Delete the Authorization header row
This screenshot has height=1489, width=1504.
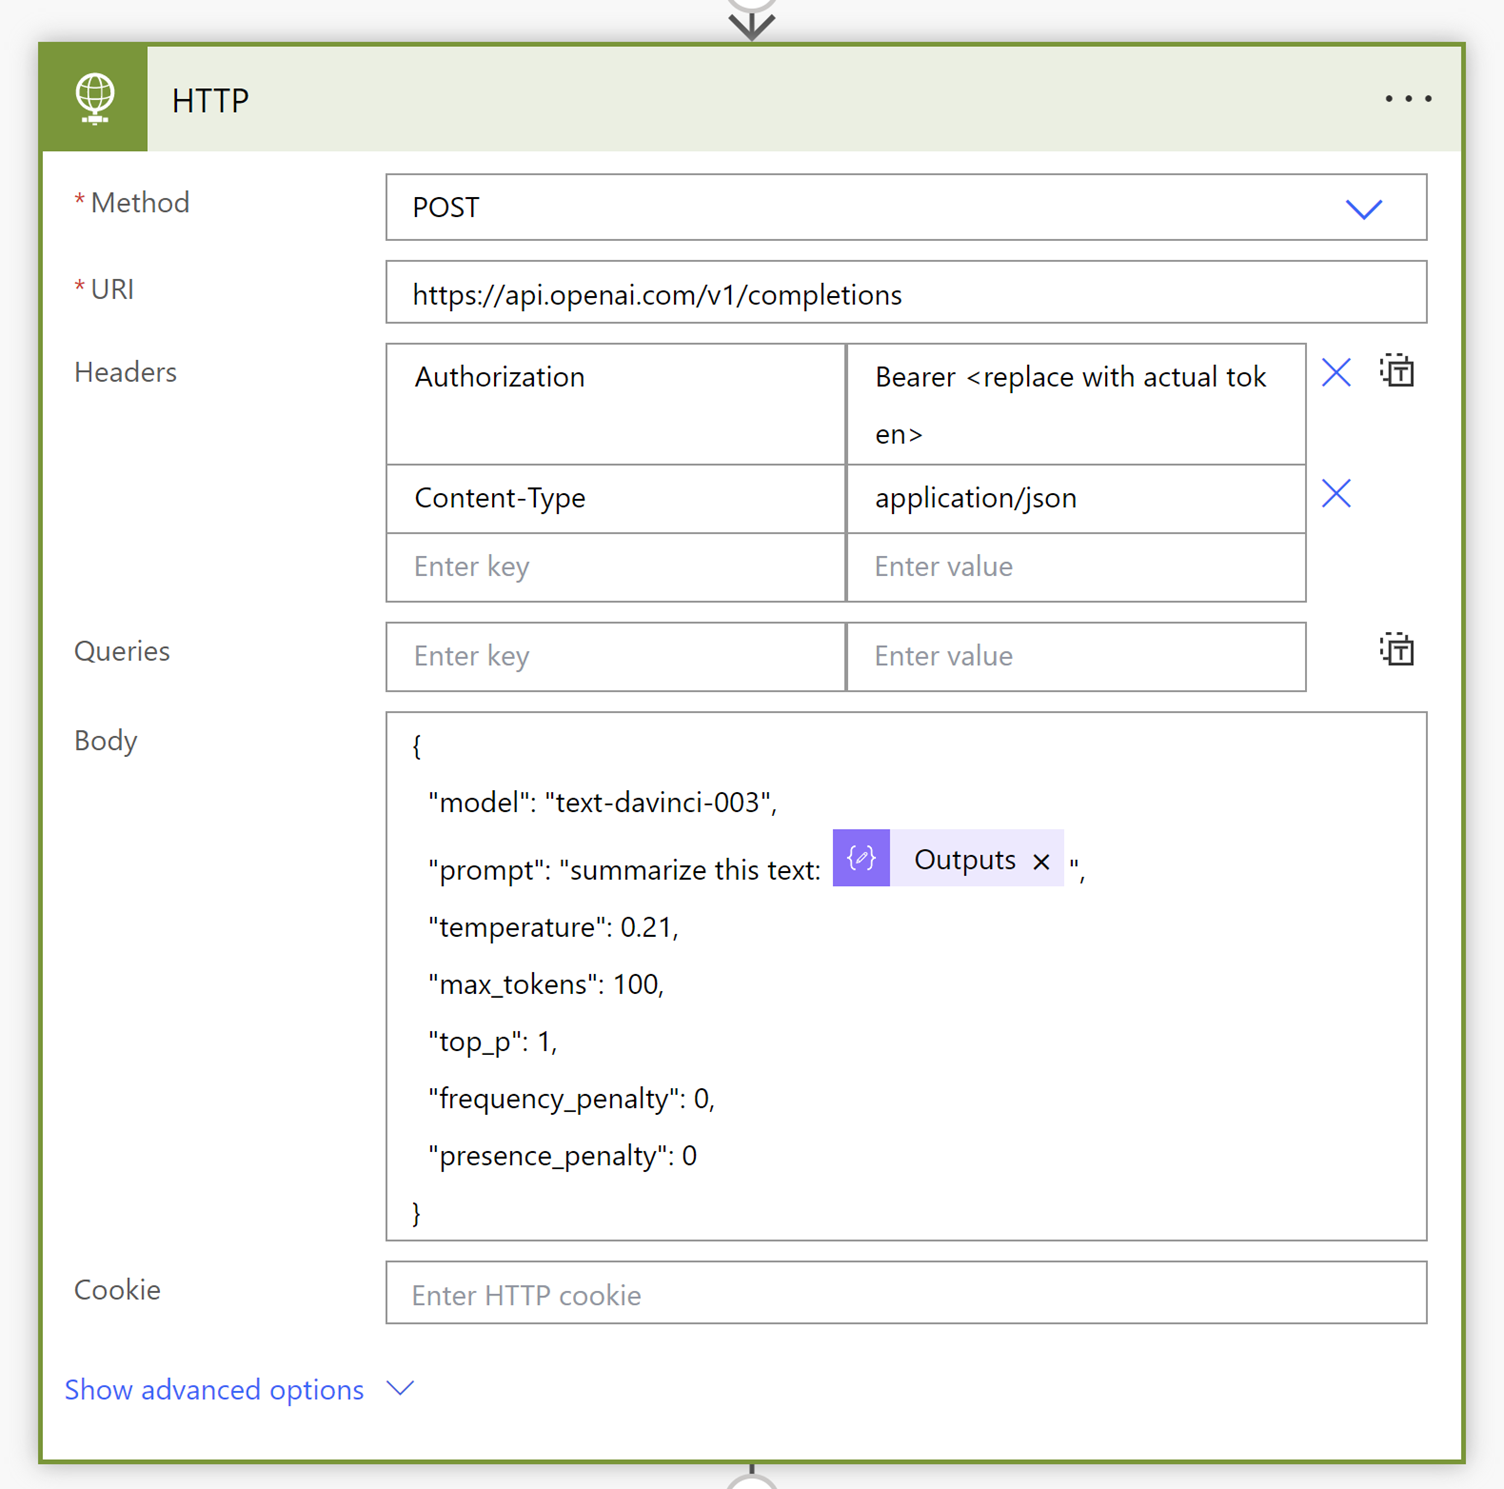(x=1336, y=373)
